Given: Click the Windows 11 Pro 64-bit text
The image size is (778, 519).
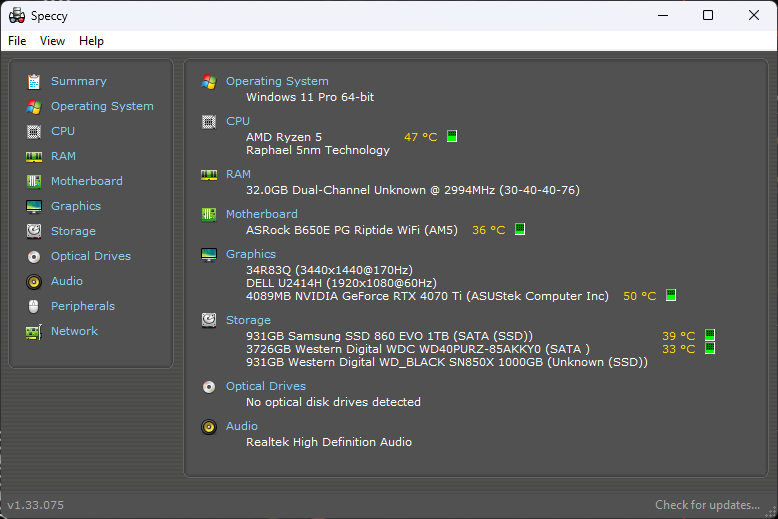Looking at the screenshot, I should click(x=310, y=97).
